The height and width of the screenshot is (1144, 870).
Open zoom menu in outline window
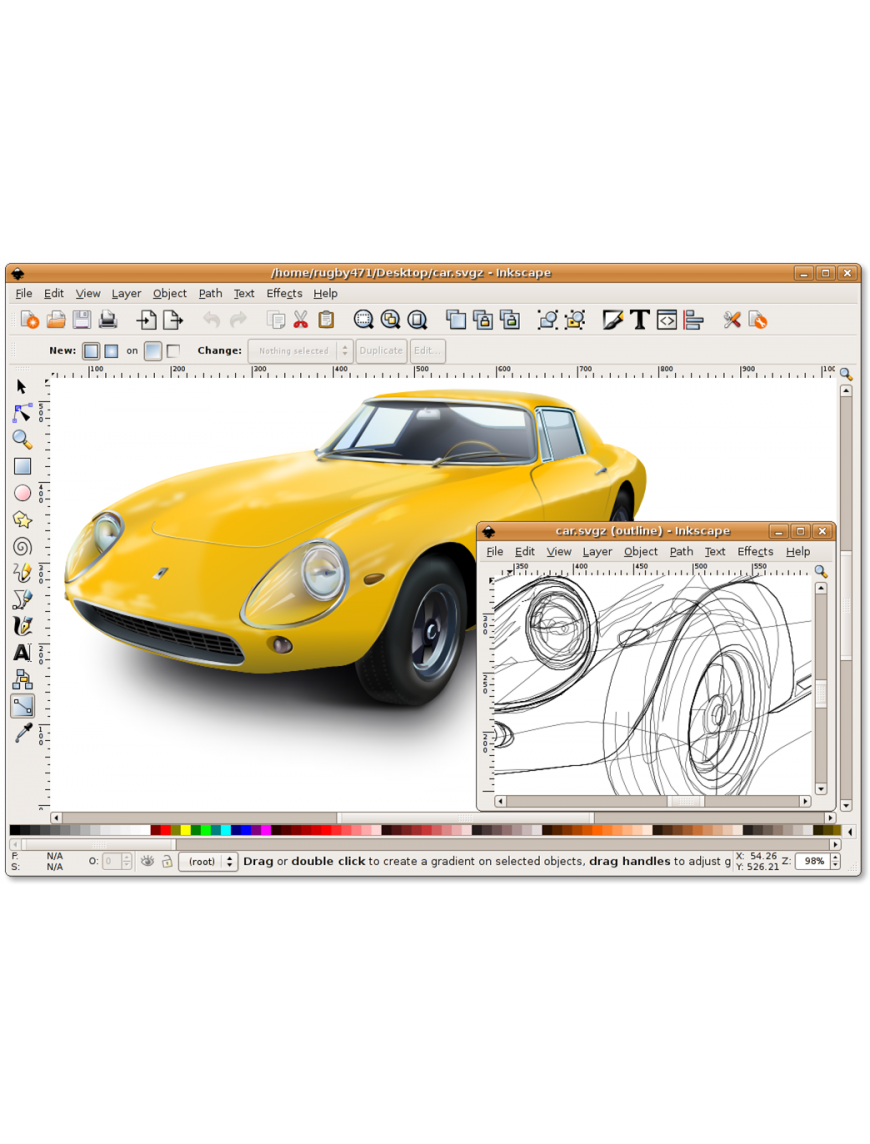click(x=821, y=571)
